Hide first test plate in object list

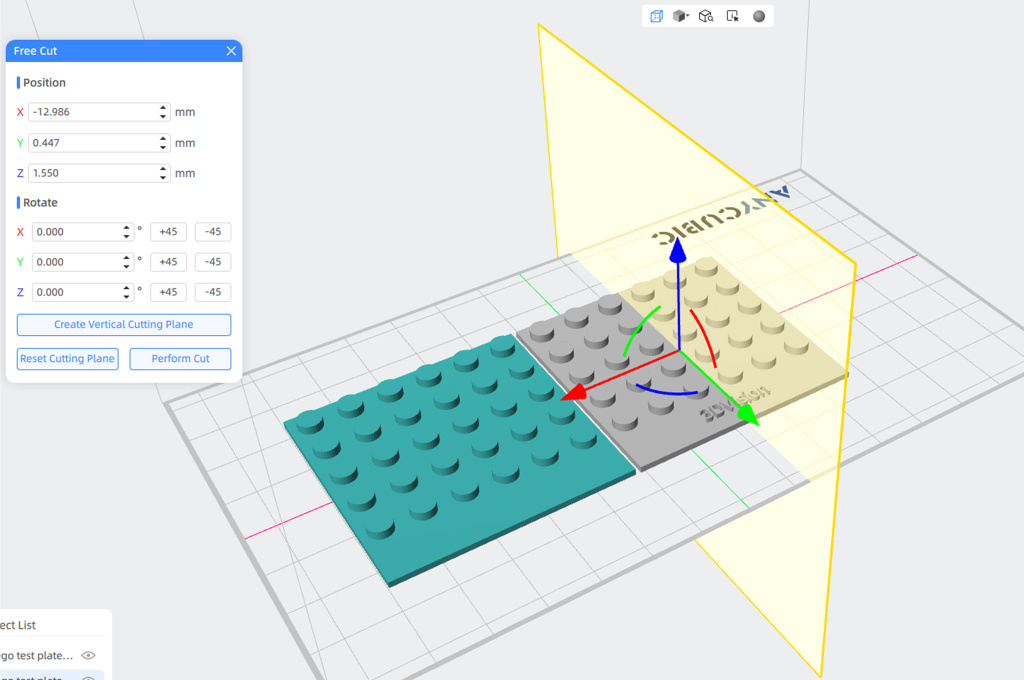click(x=89, y=655)
